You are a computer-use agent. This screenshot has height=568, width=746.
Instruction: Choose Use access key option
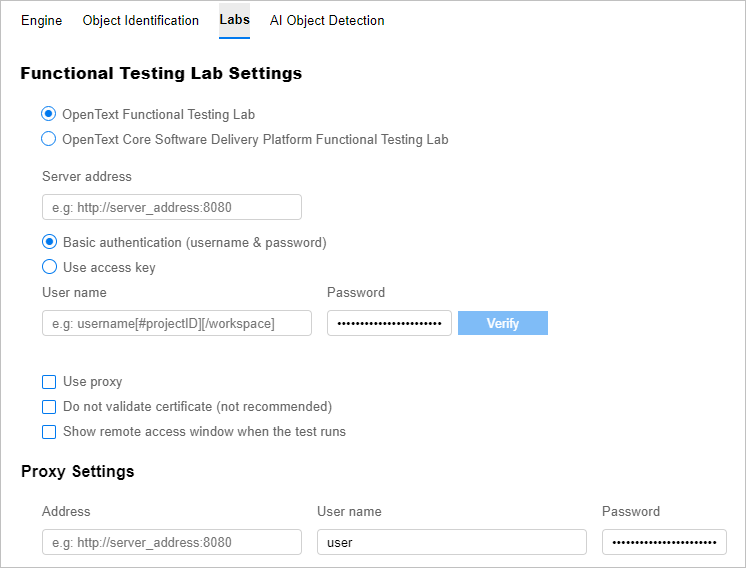(x=49, y=267)
